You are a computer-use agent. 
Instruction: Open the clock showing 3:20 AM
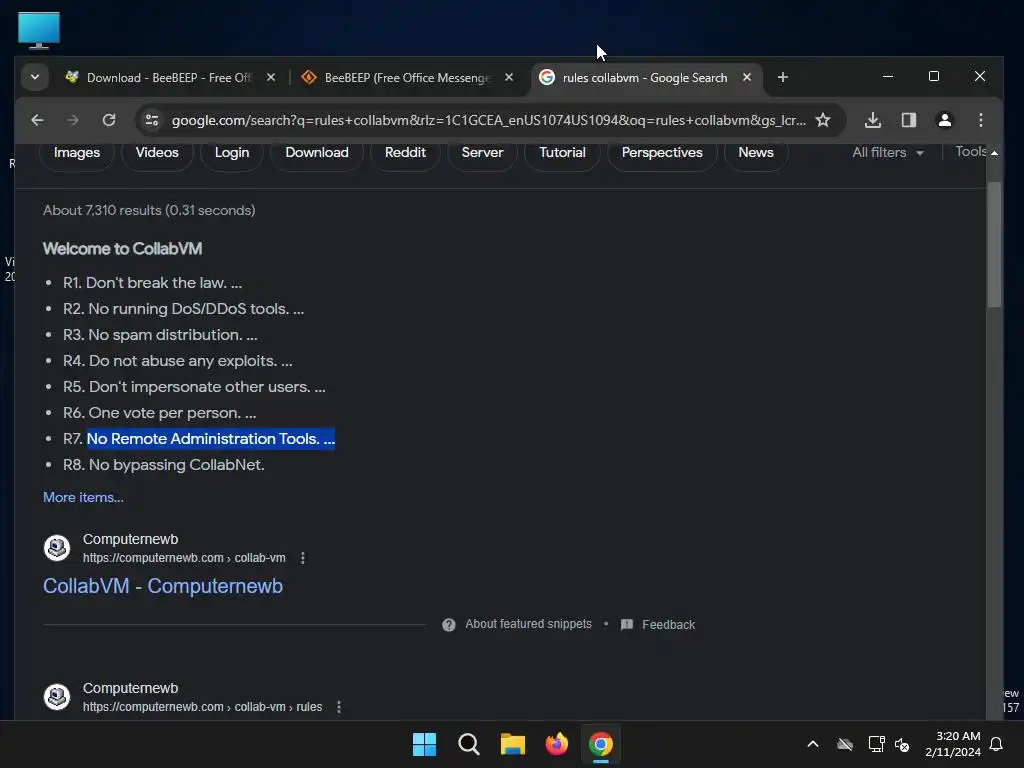[953, 744]
